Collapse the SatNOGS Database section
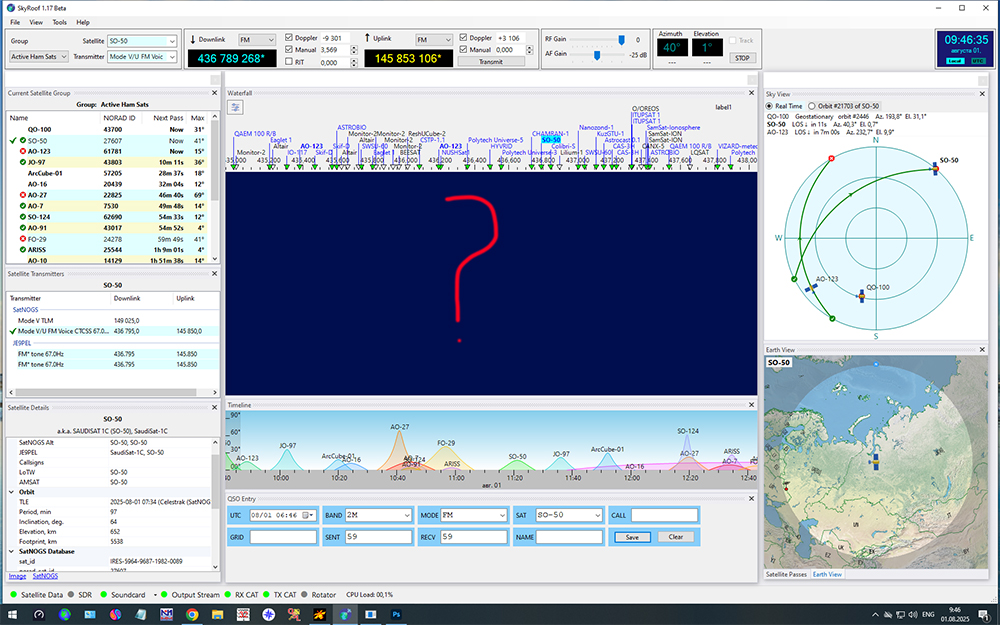 tap(11, 552)
